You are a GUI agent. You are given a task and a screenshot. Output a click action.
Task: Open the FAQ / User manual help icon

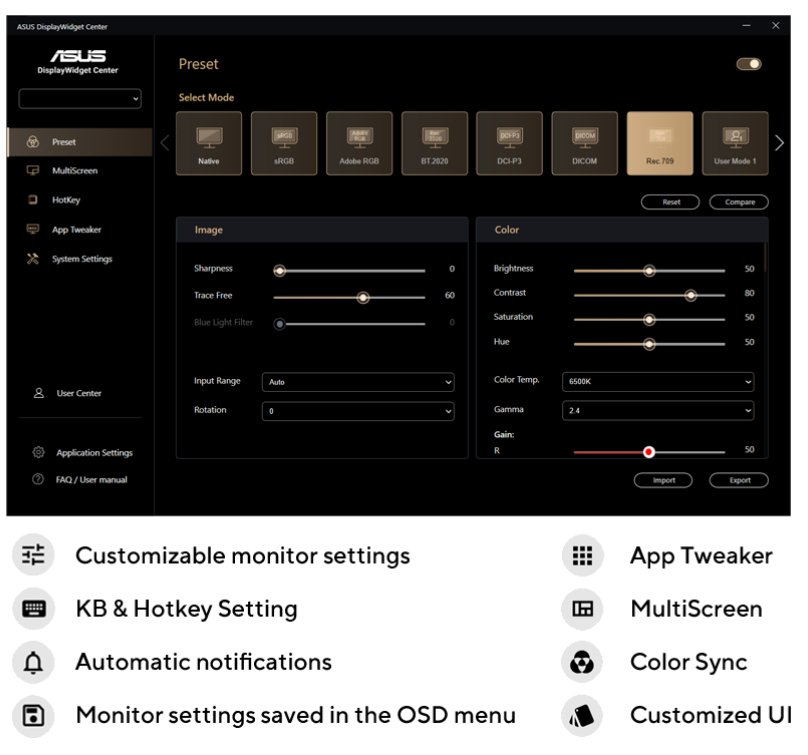coord(37,480)
